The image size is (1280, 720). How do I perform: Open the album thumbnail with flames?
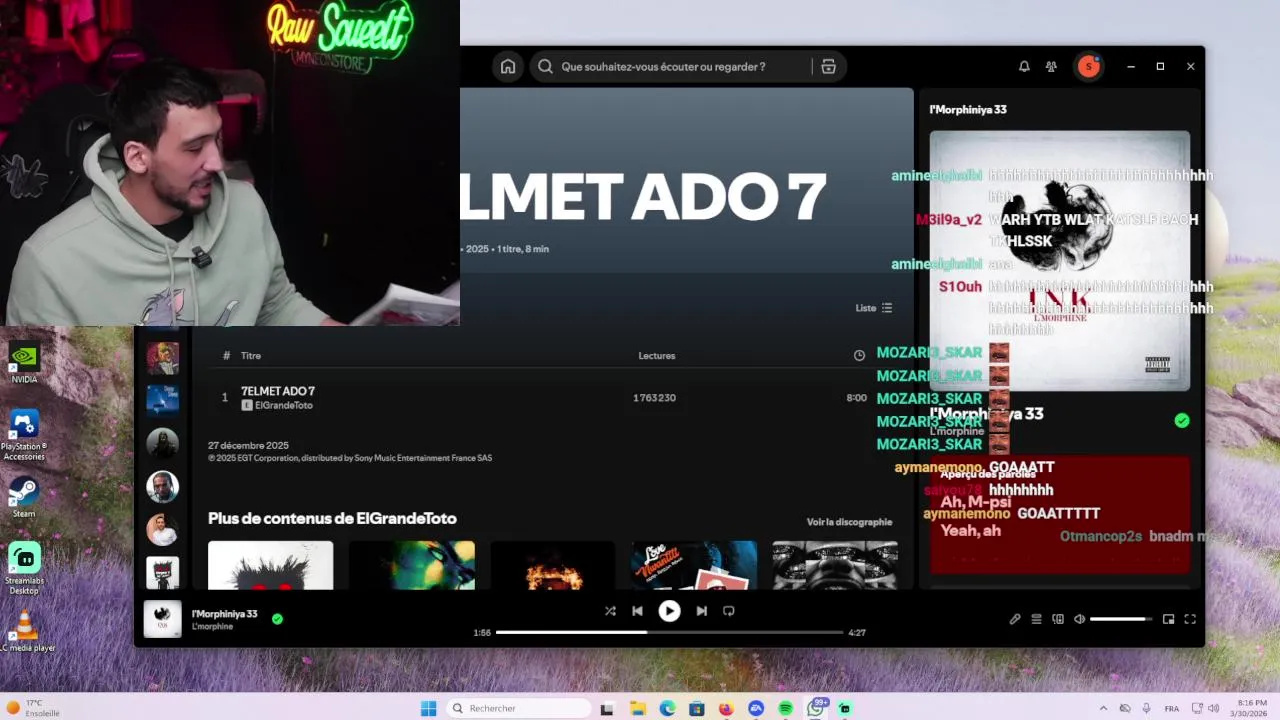coord(553,565)
